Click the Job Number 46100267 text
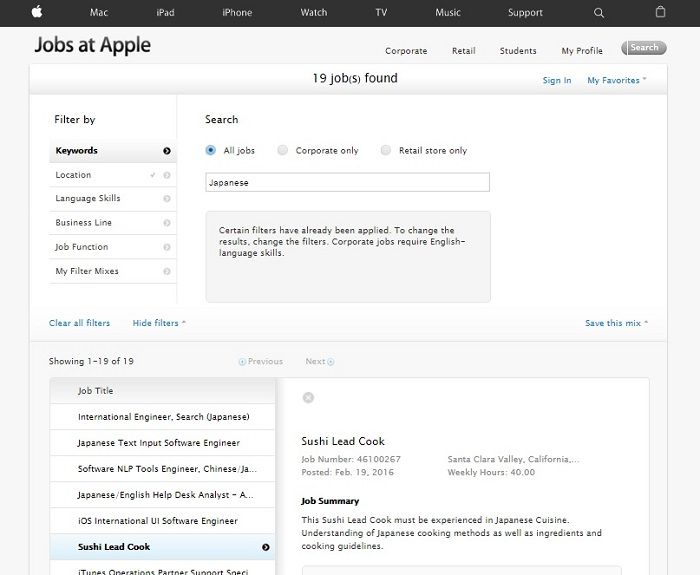Viewport: 700px width, 575px height. (351, 459)
